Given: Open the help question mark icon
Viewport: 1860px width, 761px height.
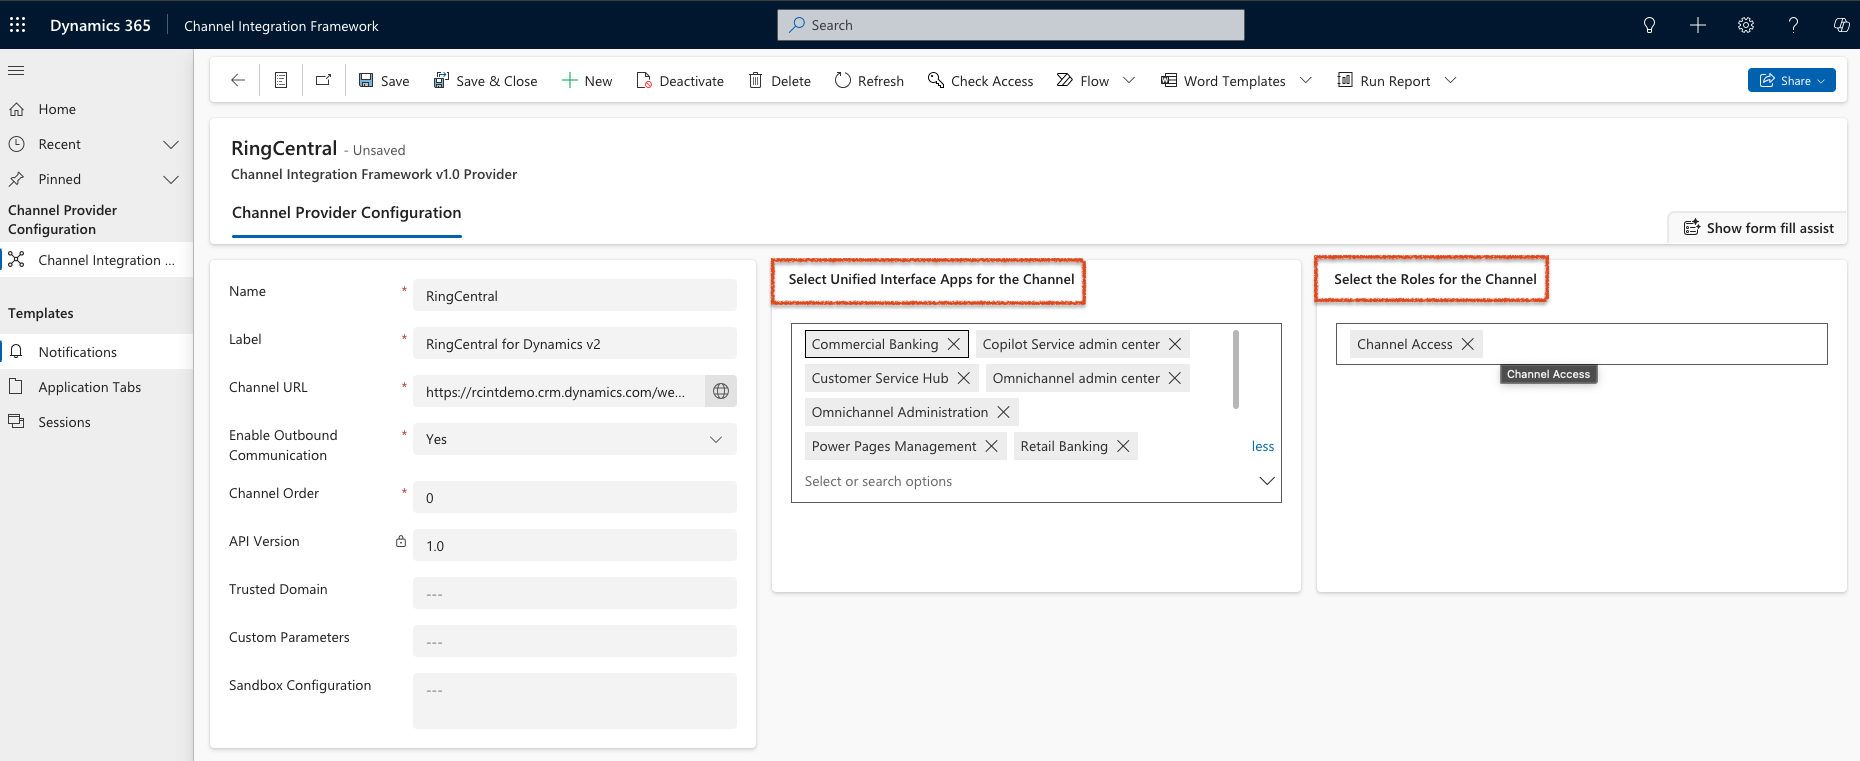Looking at the screenshot, I should pyautogui.click(x=1794, y=25).
